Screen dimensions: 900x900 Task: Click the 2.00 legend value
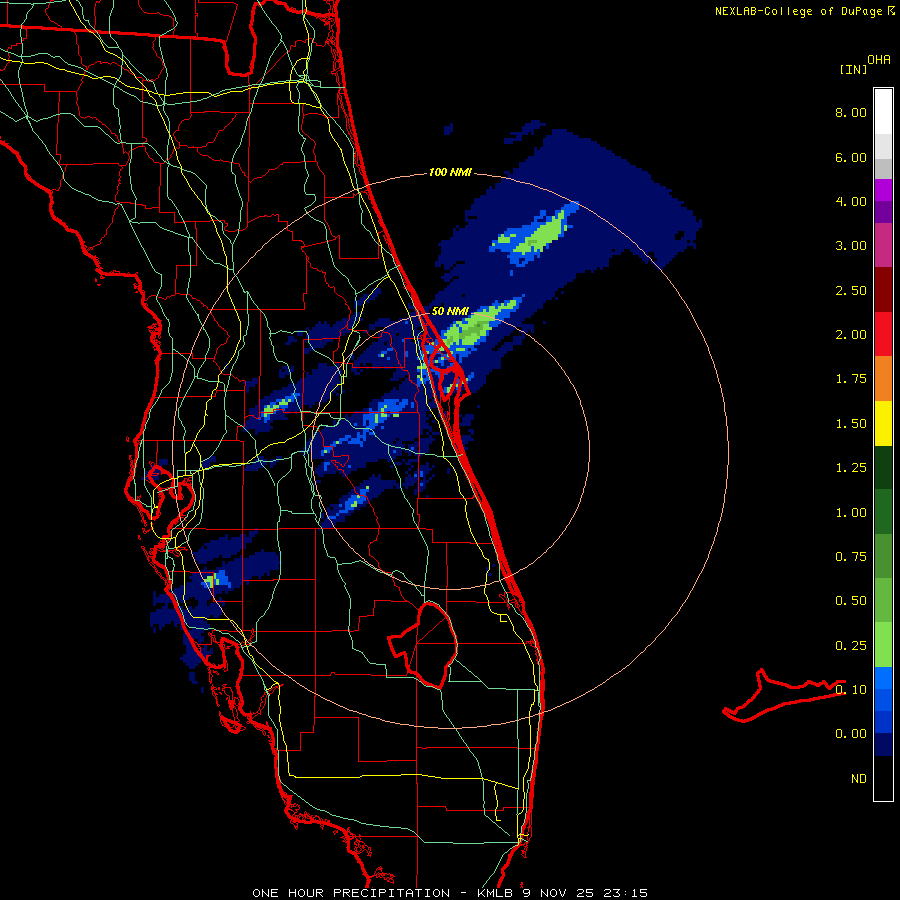(x=851, y=335)
